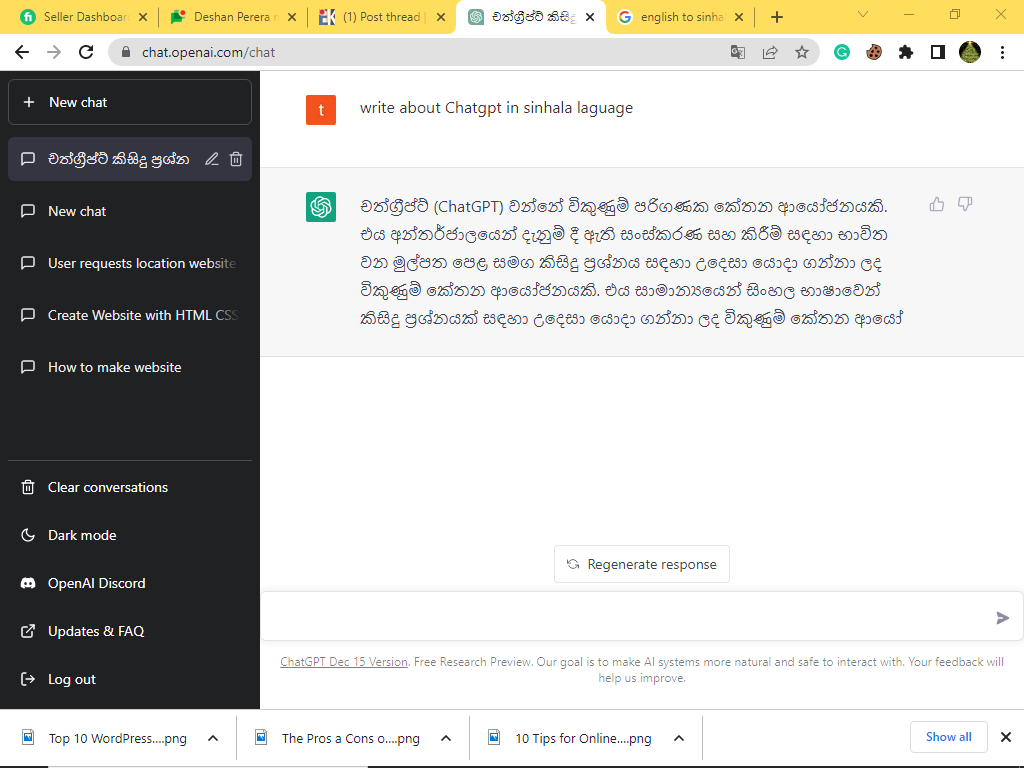
Task: Go forward using browser forward arrow
Action: [x=54, y=52]
